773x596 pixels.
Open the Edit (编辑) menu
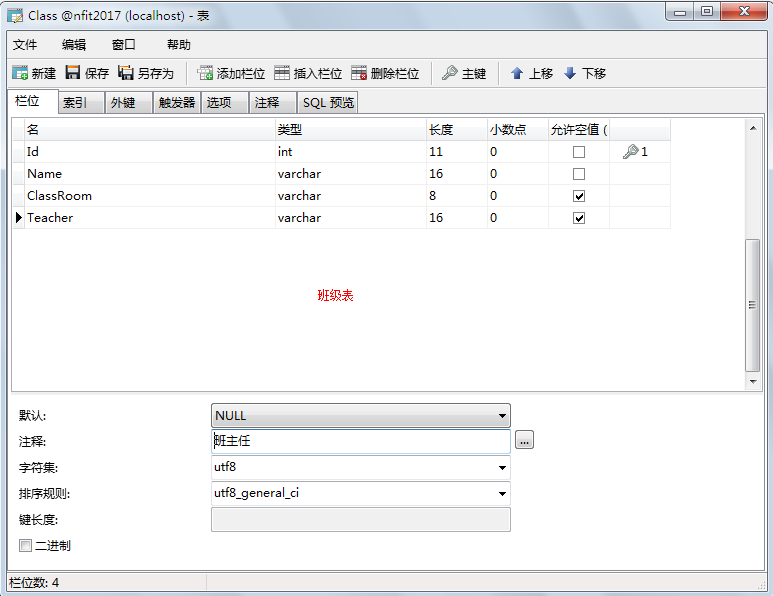click(74, 45)
